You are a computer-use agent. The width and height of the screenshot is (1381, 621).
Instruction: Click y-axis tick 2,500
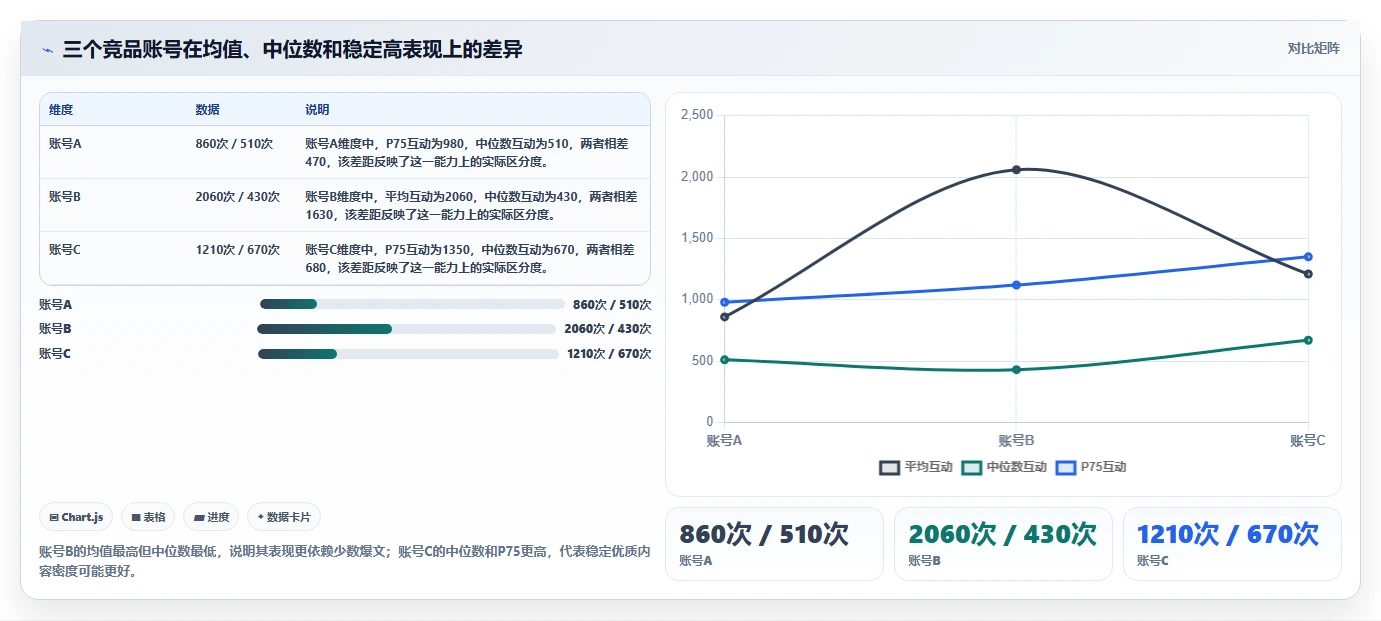pyautogui.click(x=697, y=115)
